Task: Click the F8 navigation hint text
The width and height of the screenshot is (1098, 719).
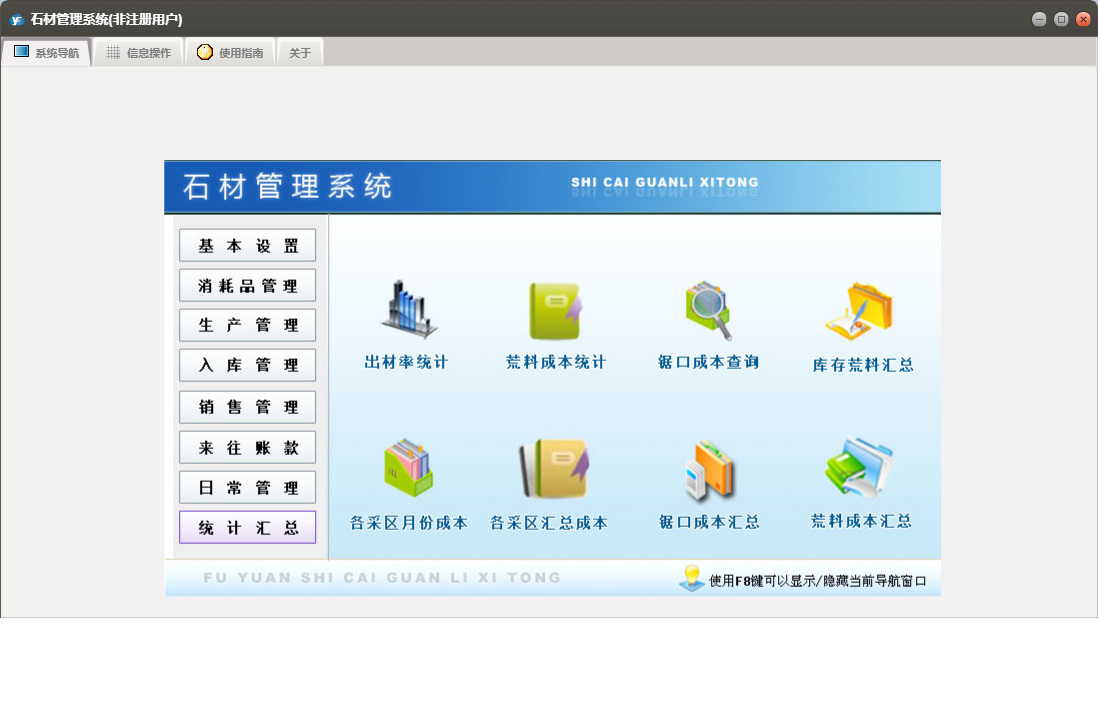Action: [x=817, y=581]
